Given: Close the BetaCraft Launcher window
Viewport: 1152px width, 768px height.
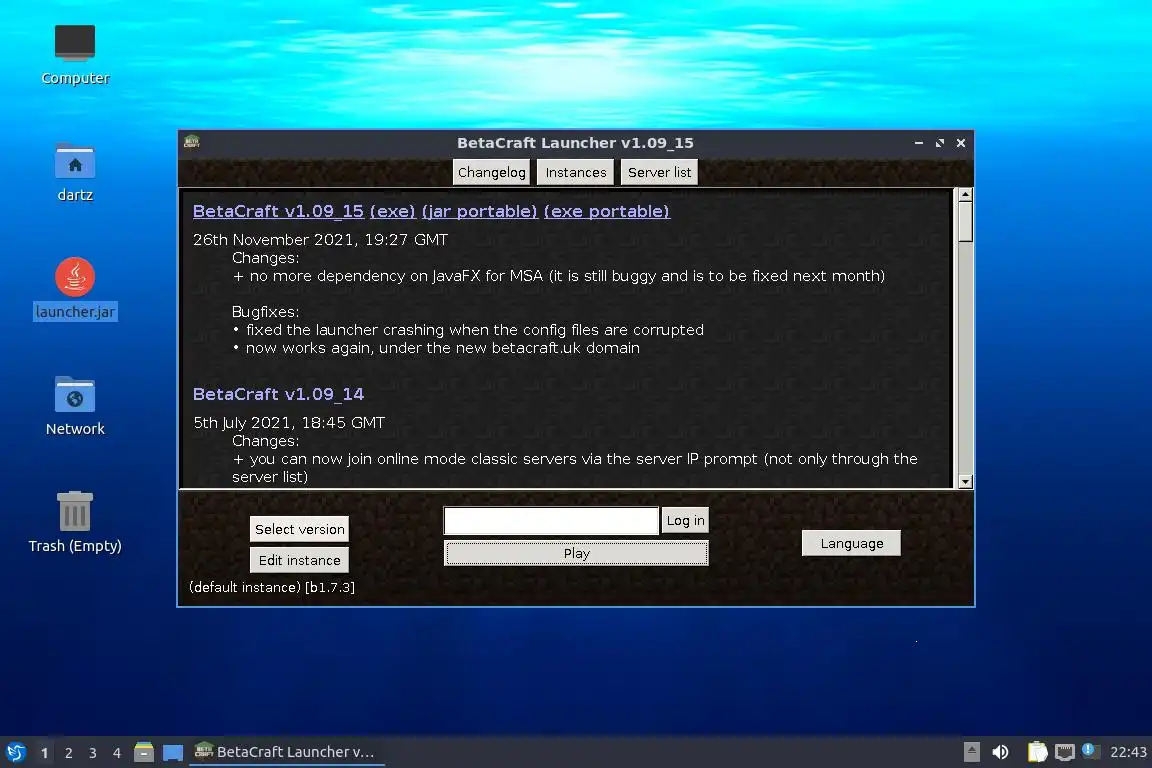Looking at the screenshot, I should point(960,143).
